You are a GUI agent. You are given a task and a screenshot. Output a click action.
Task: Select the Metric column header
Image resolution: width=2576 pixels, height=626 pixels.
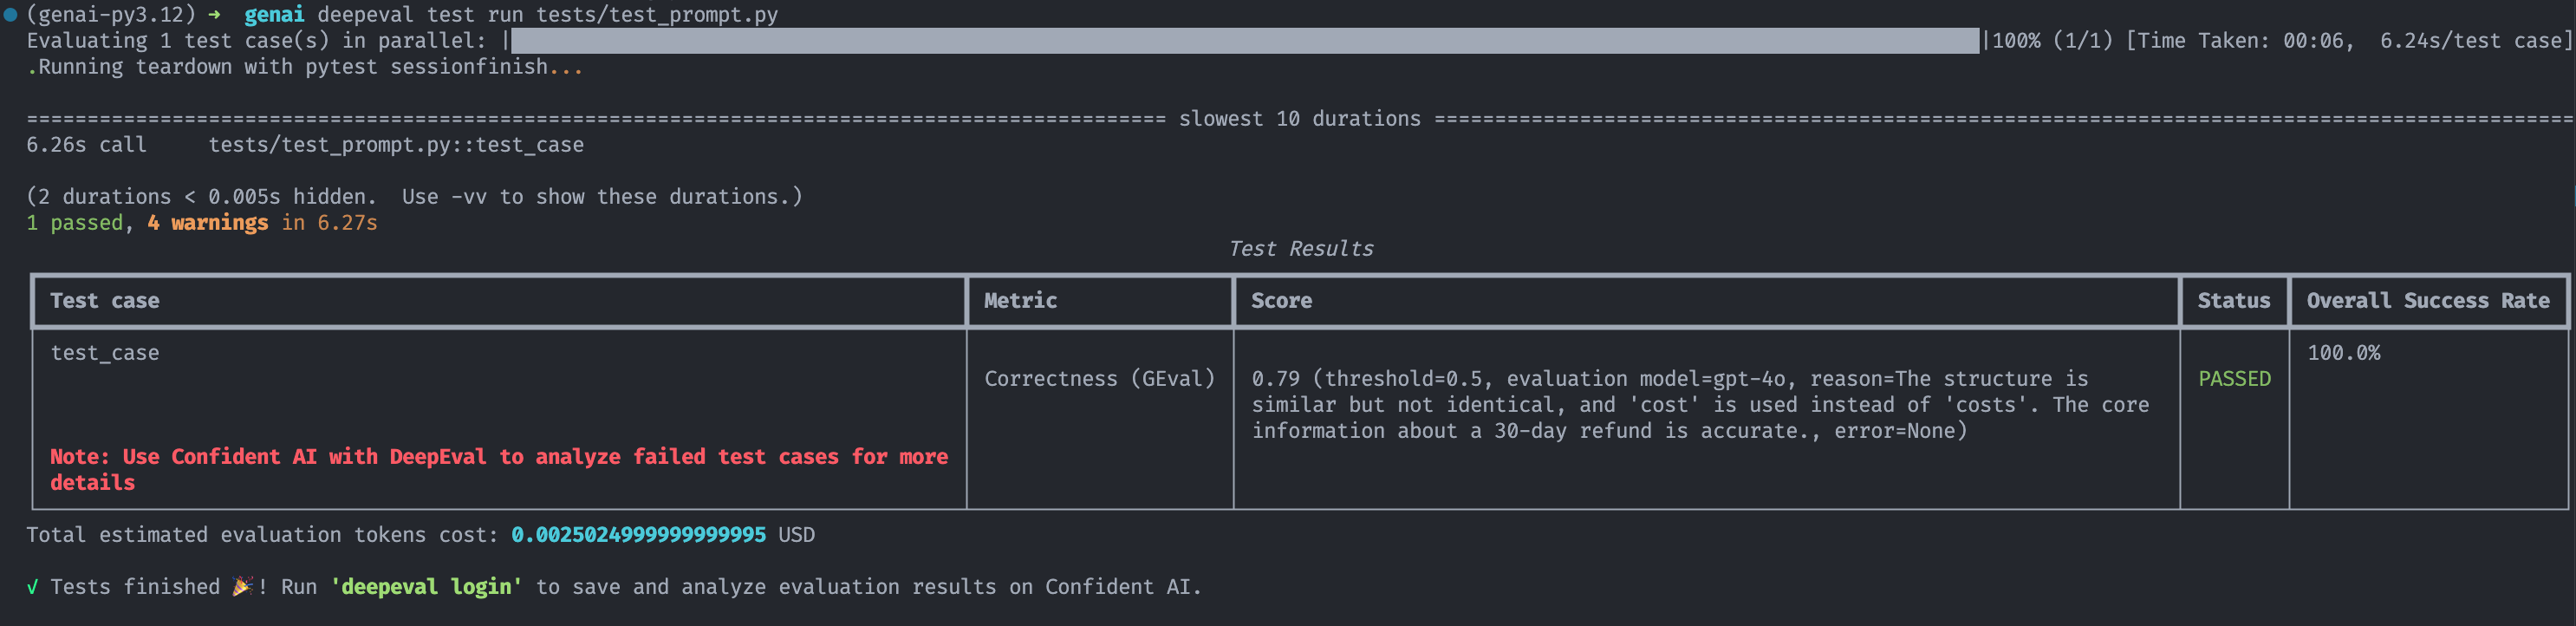coord(1020,301)
